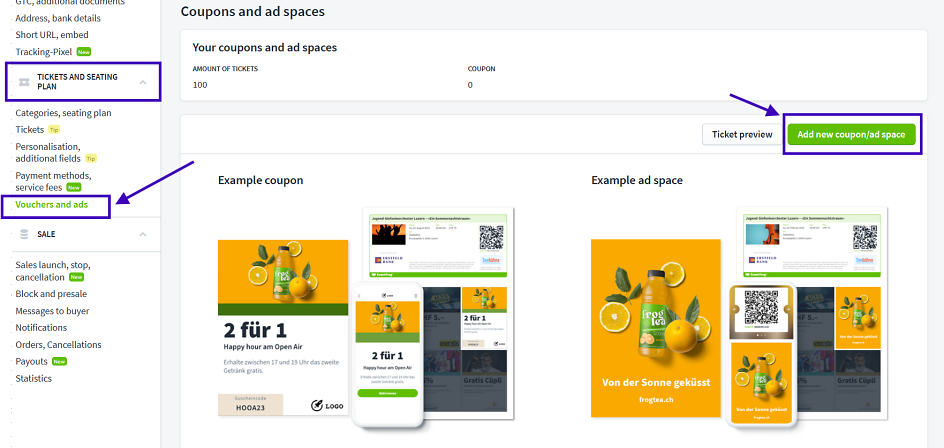
Task: Select Vouchers and ads in sidebar
Action: [52, 205]
